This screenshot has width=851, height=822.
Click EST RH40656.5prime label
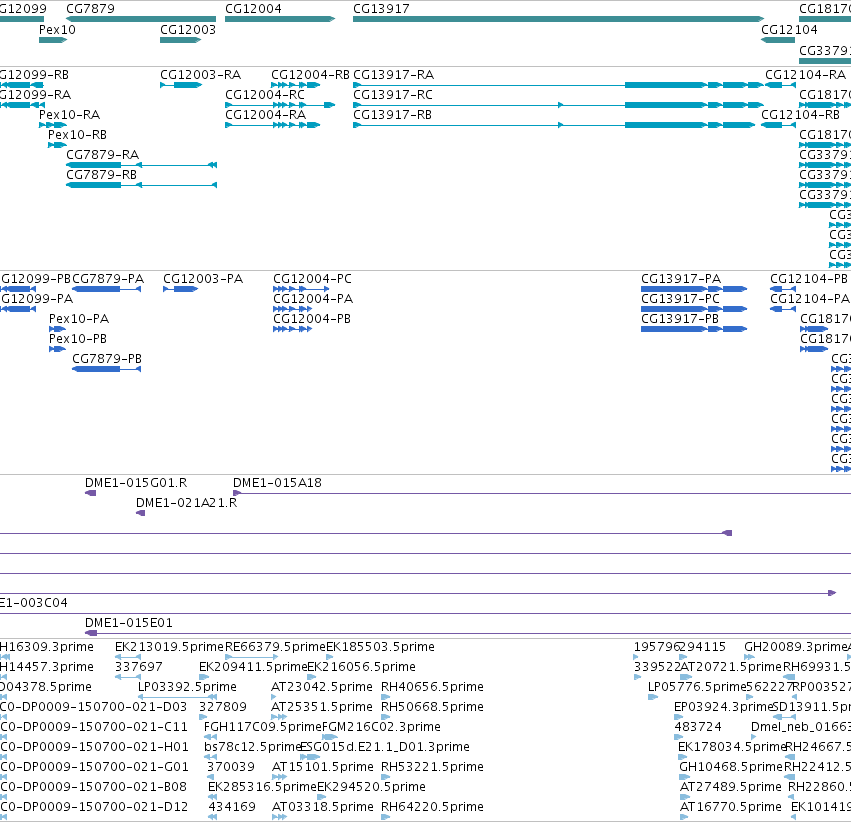pos(432,687)
